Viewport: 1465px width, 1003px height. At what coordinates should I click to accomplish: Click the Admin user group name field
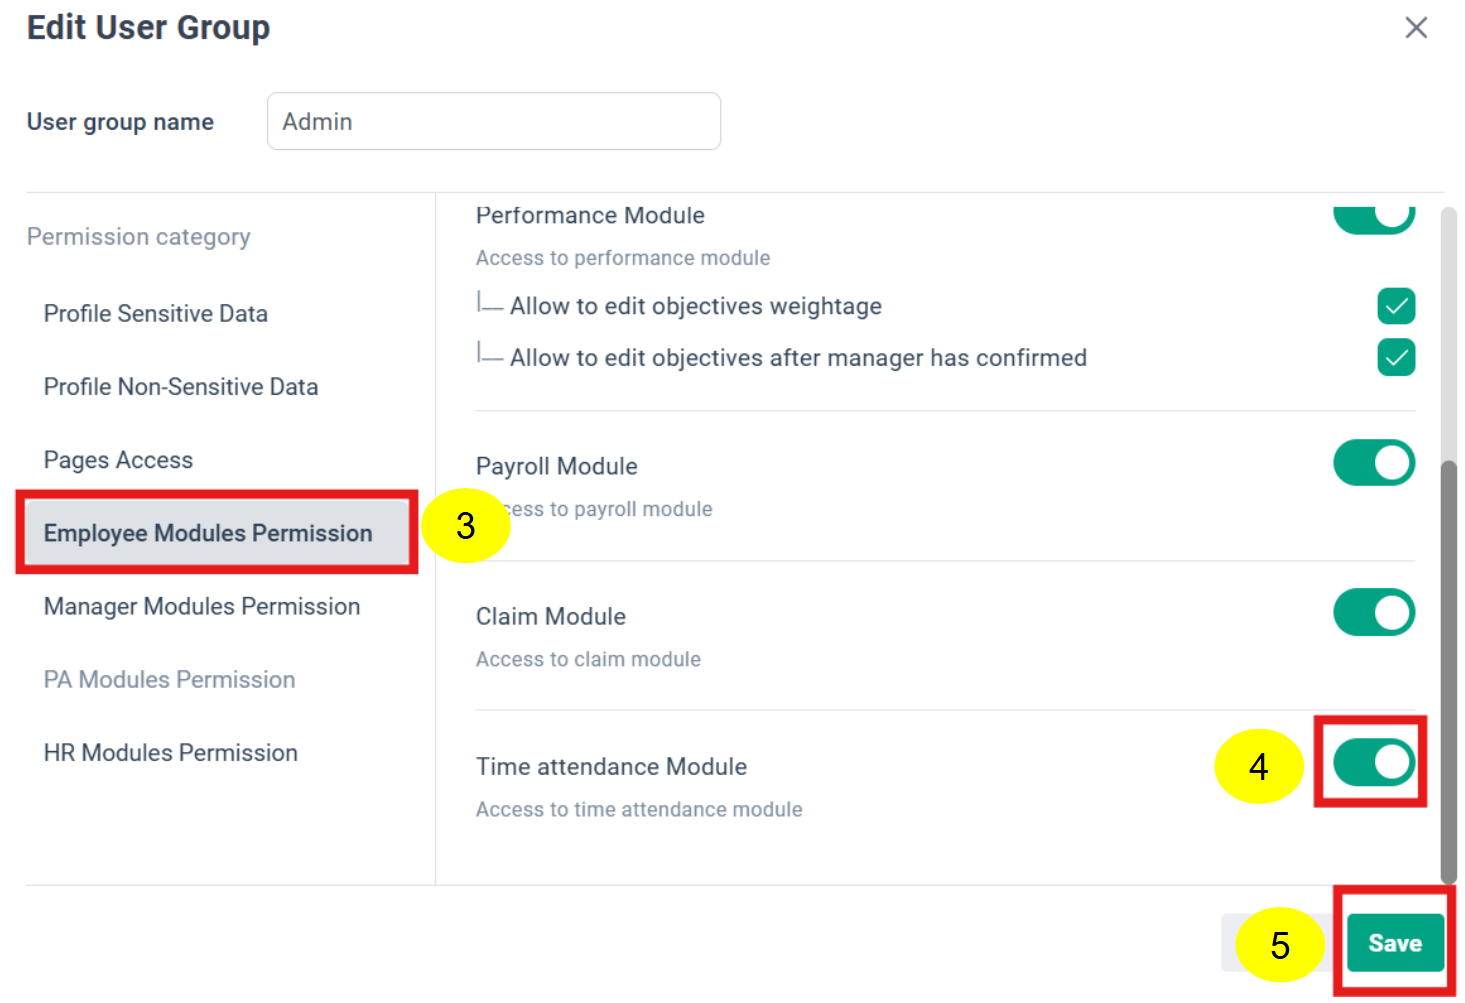(493, 121)
